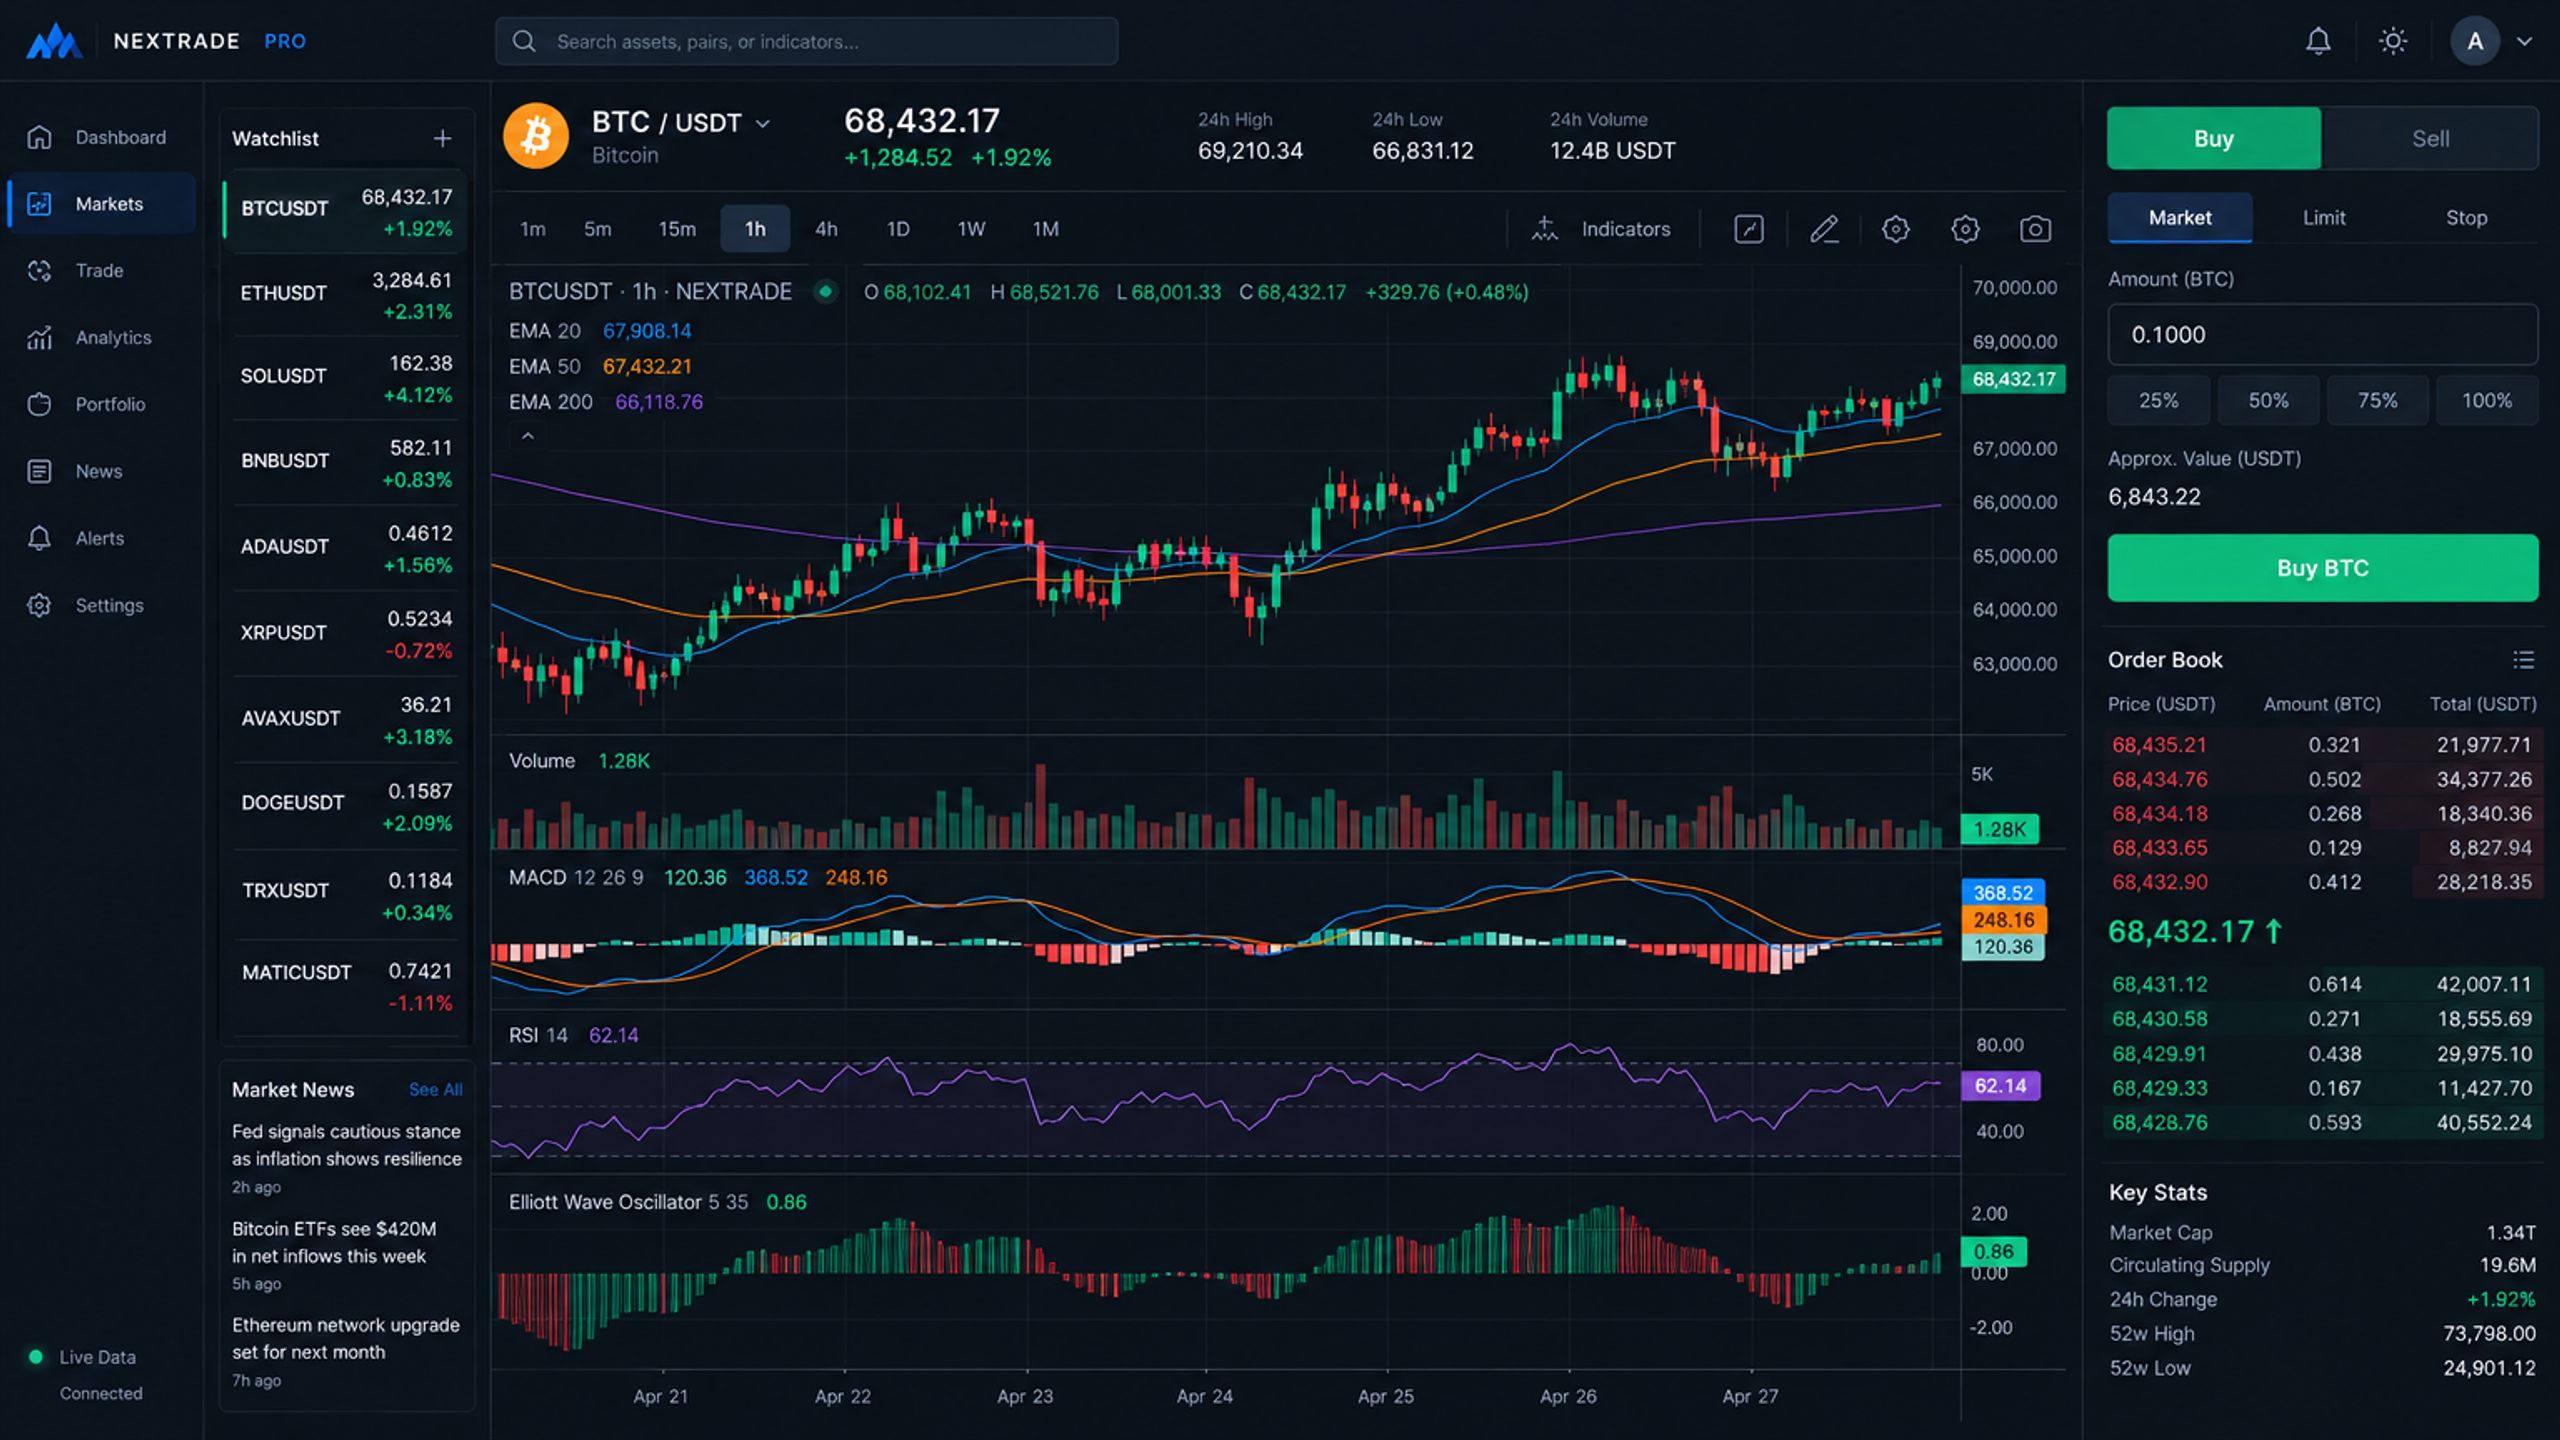Screen dimensions: 2560x1440
Task: Toggle the live chart indicator dot
Action: tap(825, 292)
